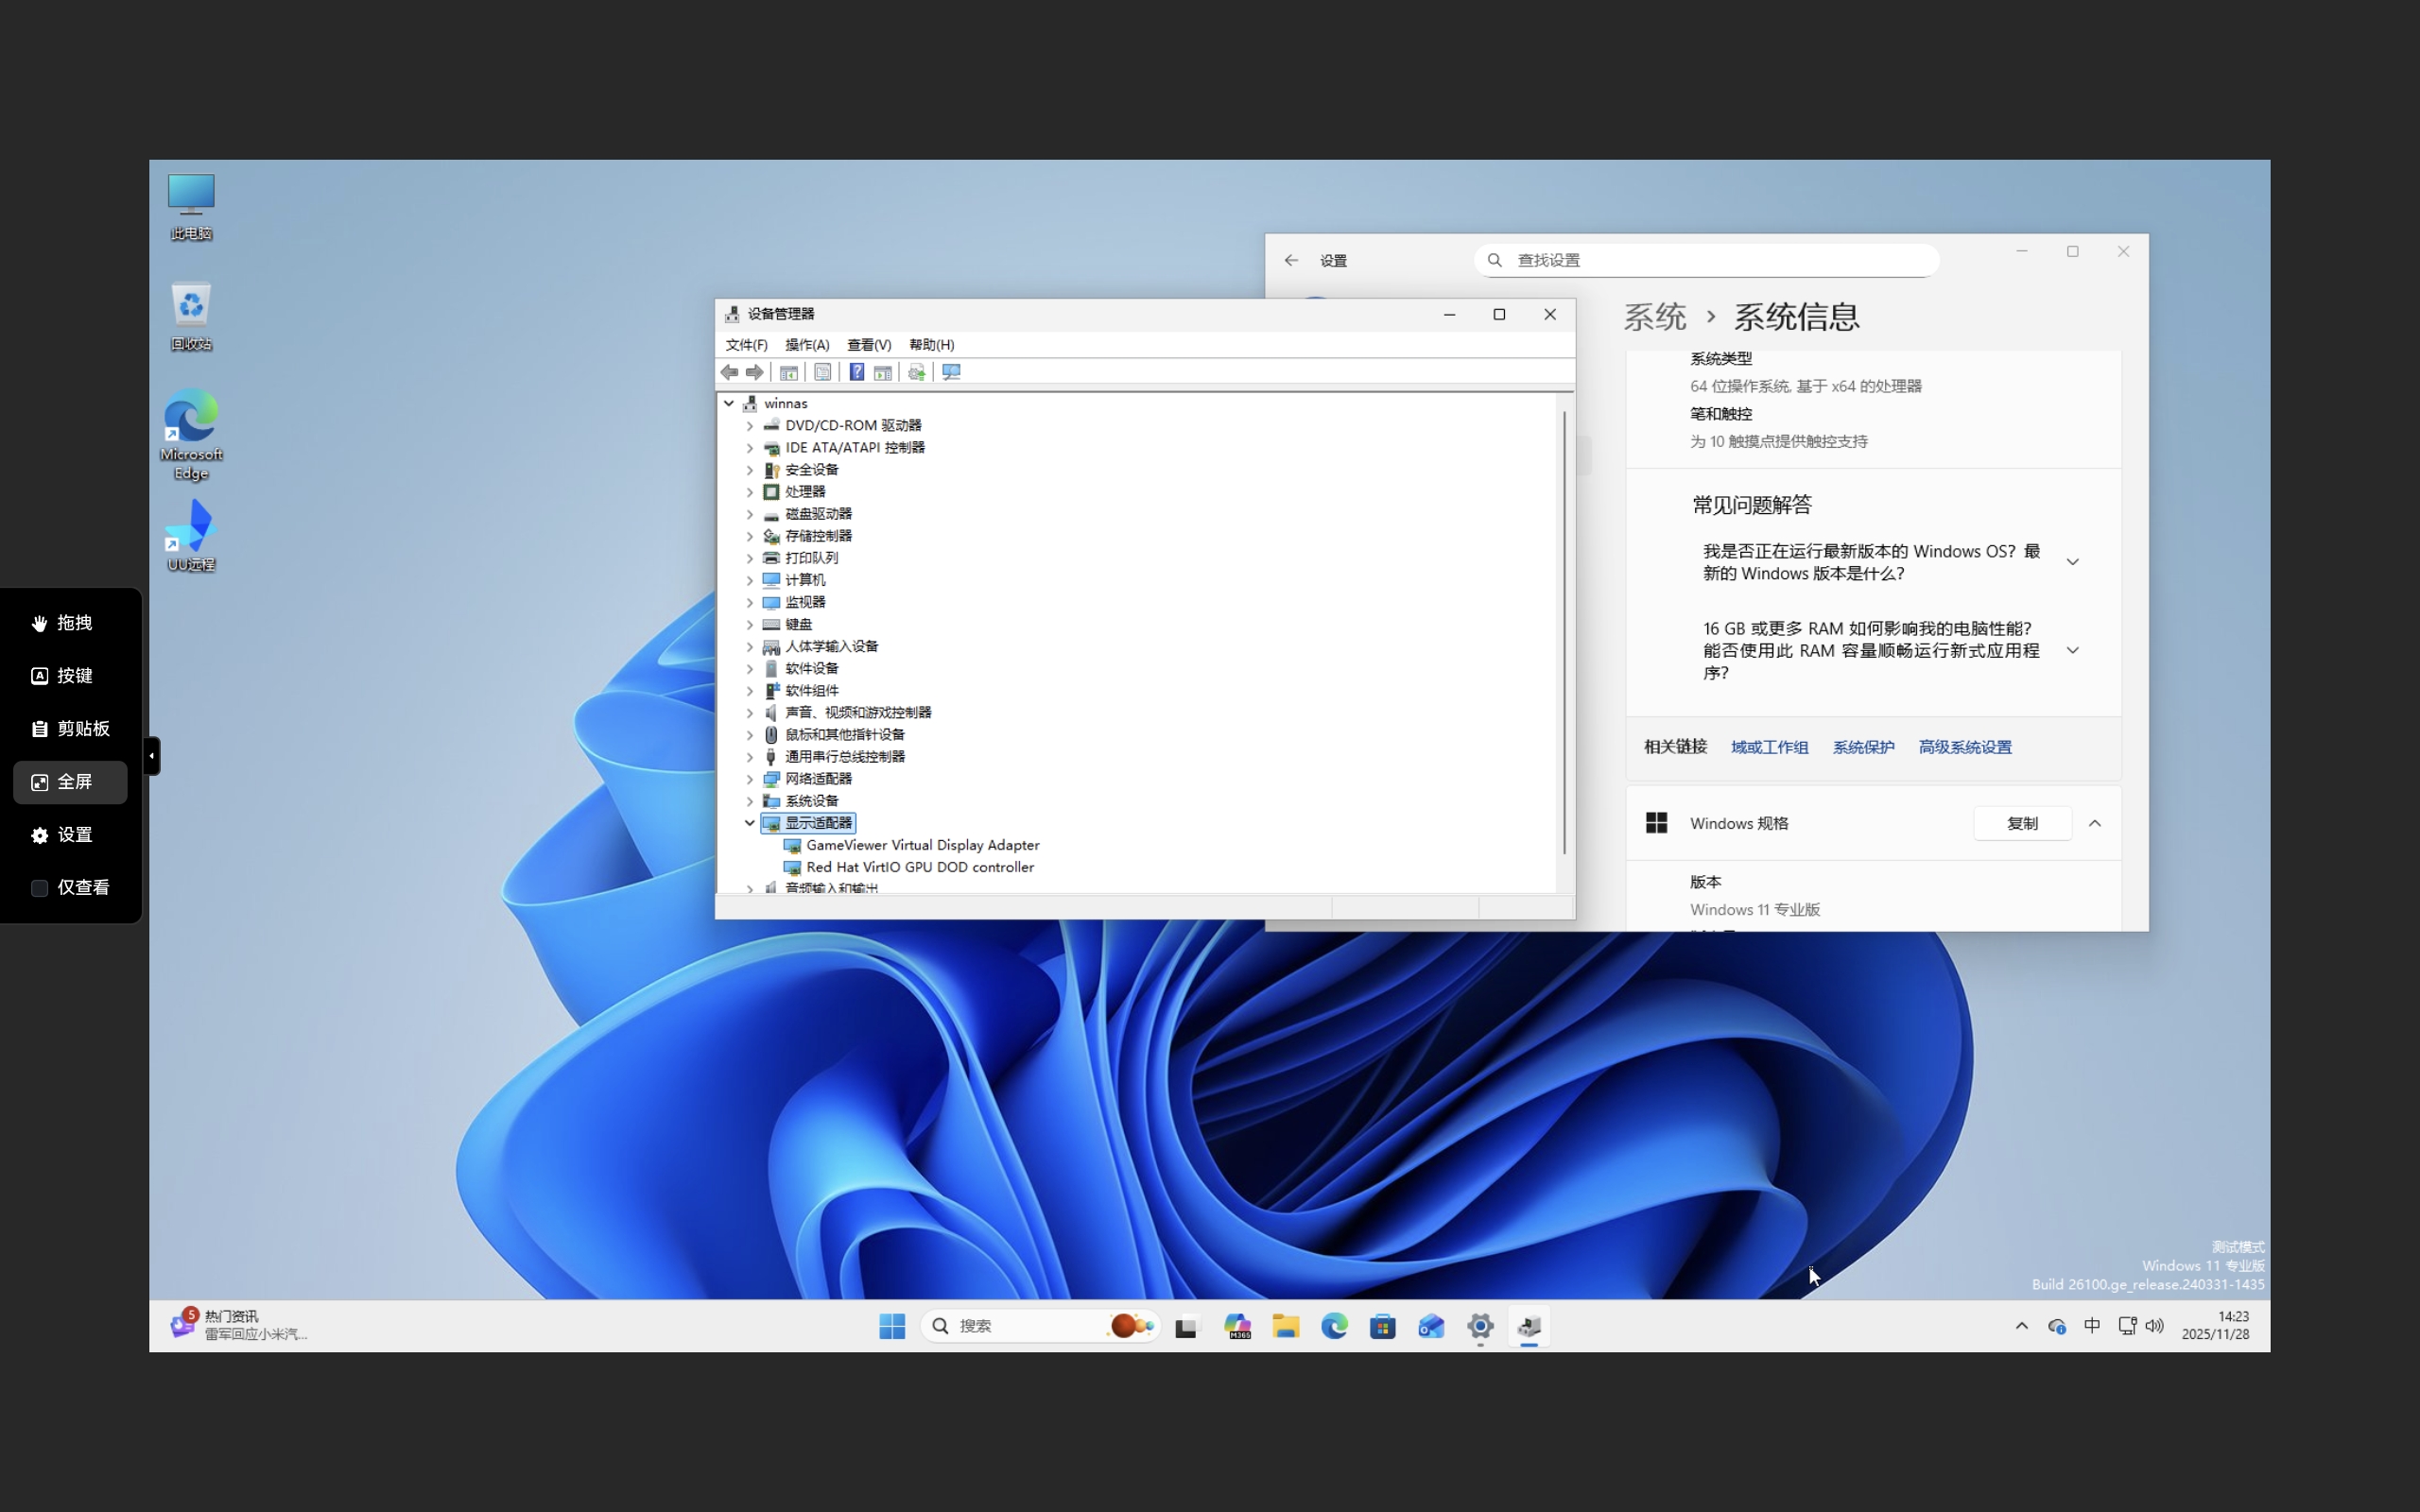2420x1512 pixels.
Task: Open the 查看(V) menu in Device Manager
Action: (868, 344)
